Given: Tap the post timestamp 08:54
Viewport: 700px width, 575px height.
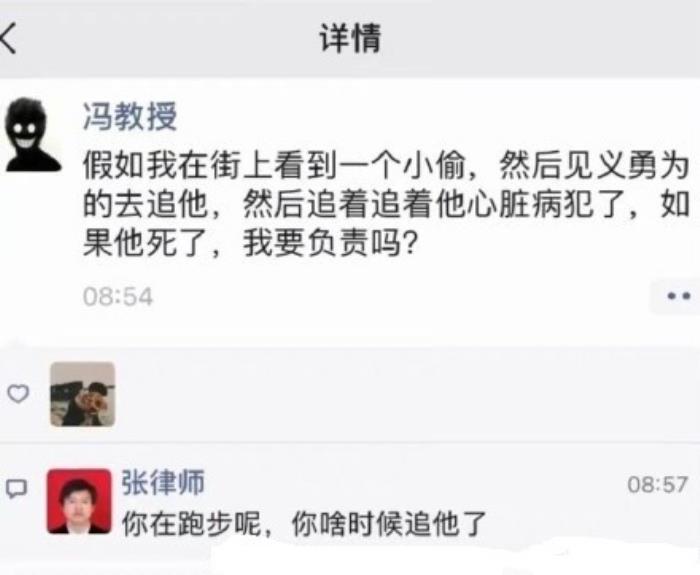Looking at the screenshot, I should tap(118, 296).
